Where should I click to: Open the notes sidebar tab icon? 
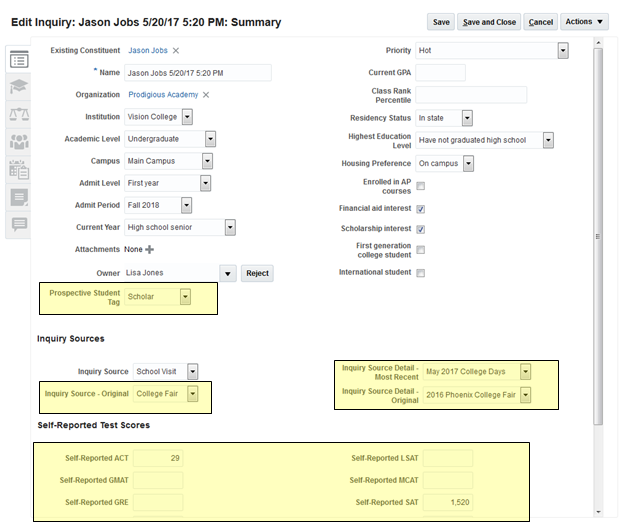pyautogui.click(x=19, y=197)
